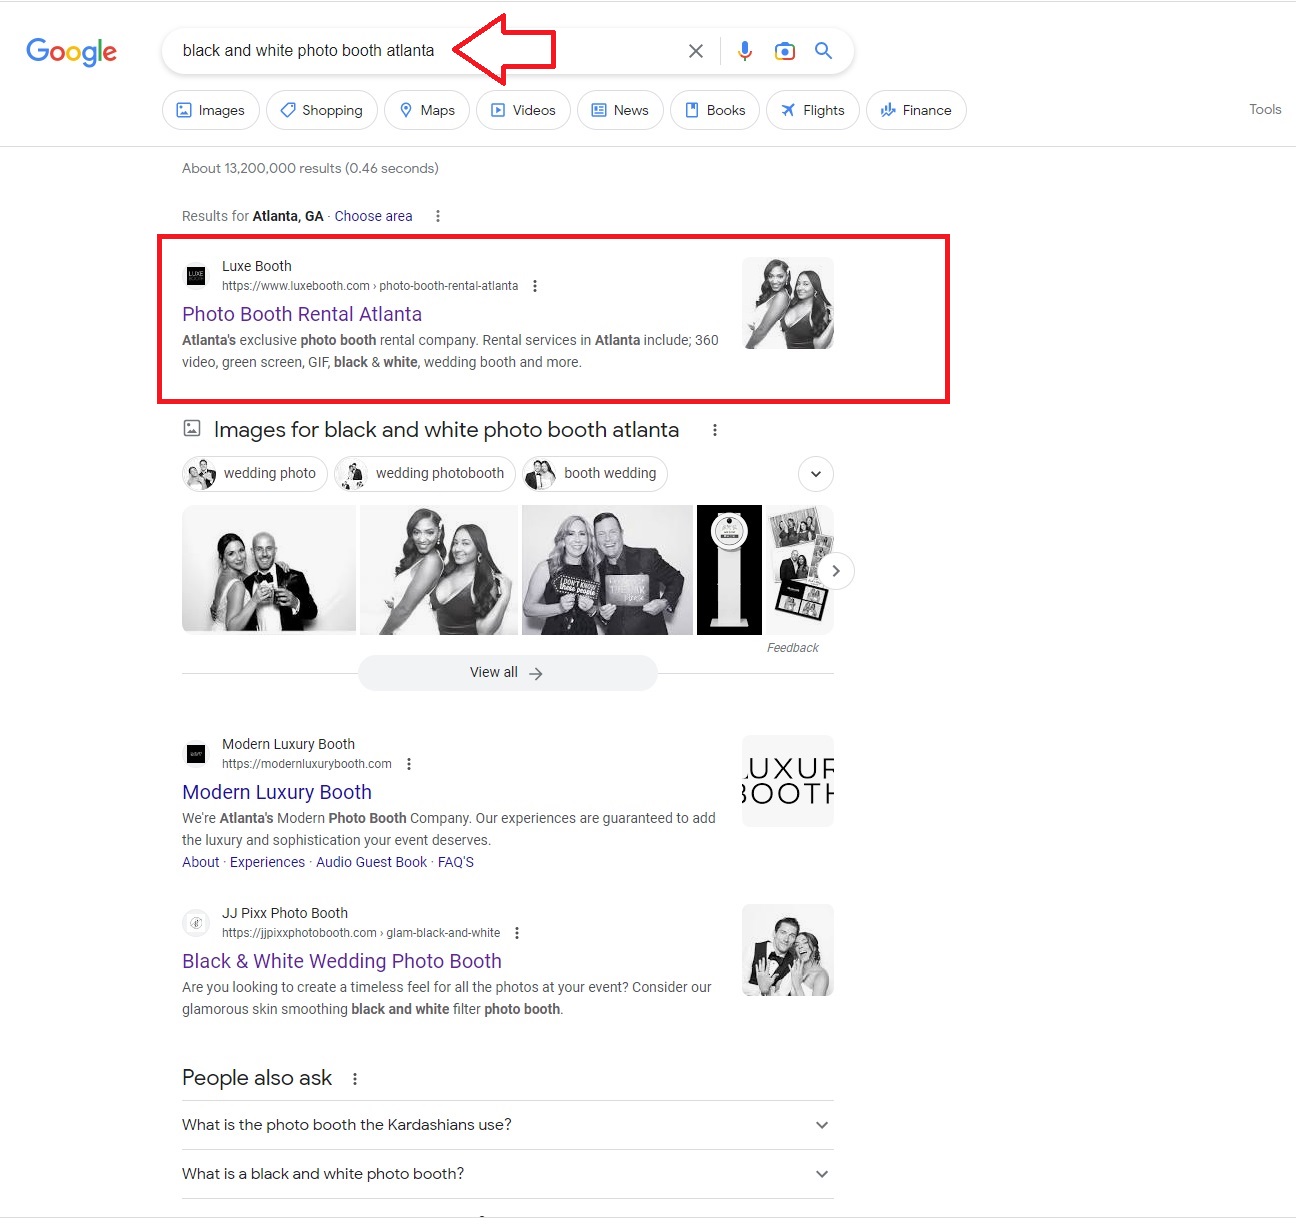Switch to the Maps tab
1296x1224 pixels.
point(427,110)
